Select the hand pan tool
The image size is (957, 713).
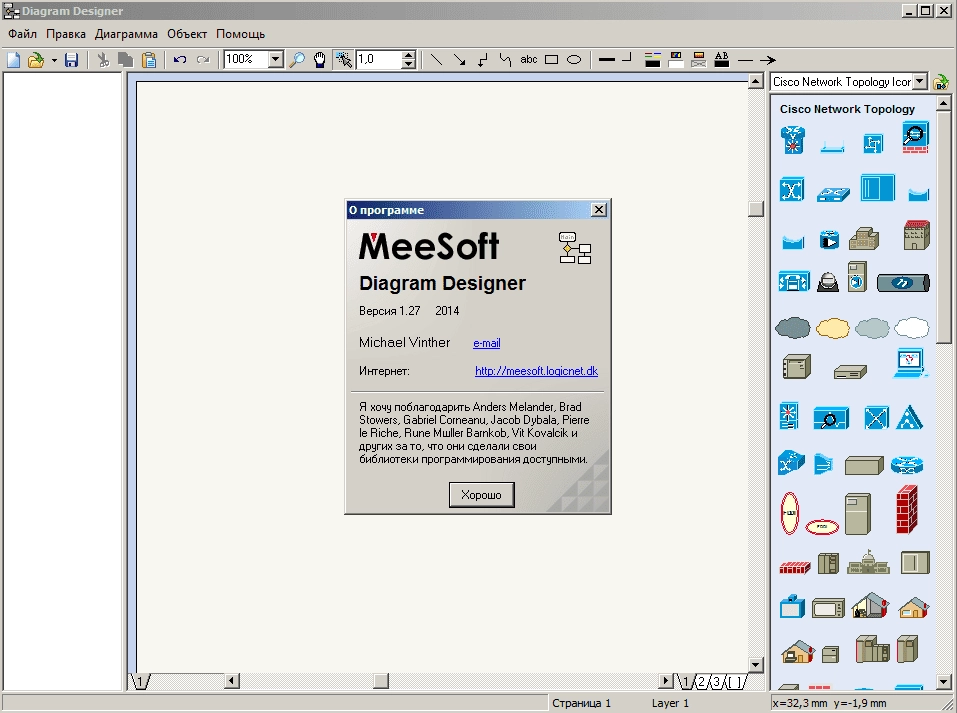click(x=320, y=60)
